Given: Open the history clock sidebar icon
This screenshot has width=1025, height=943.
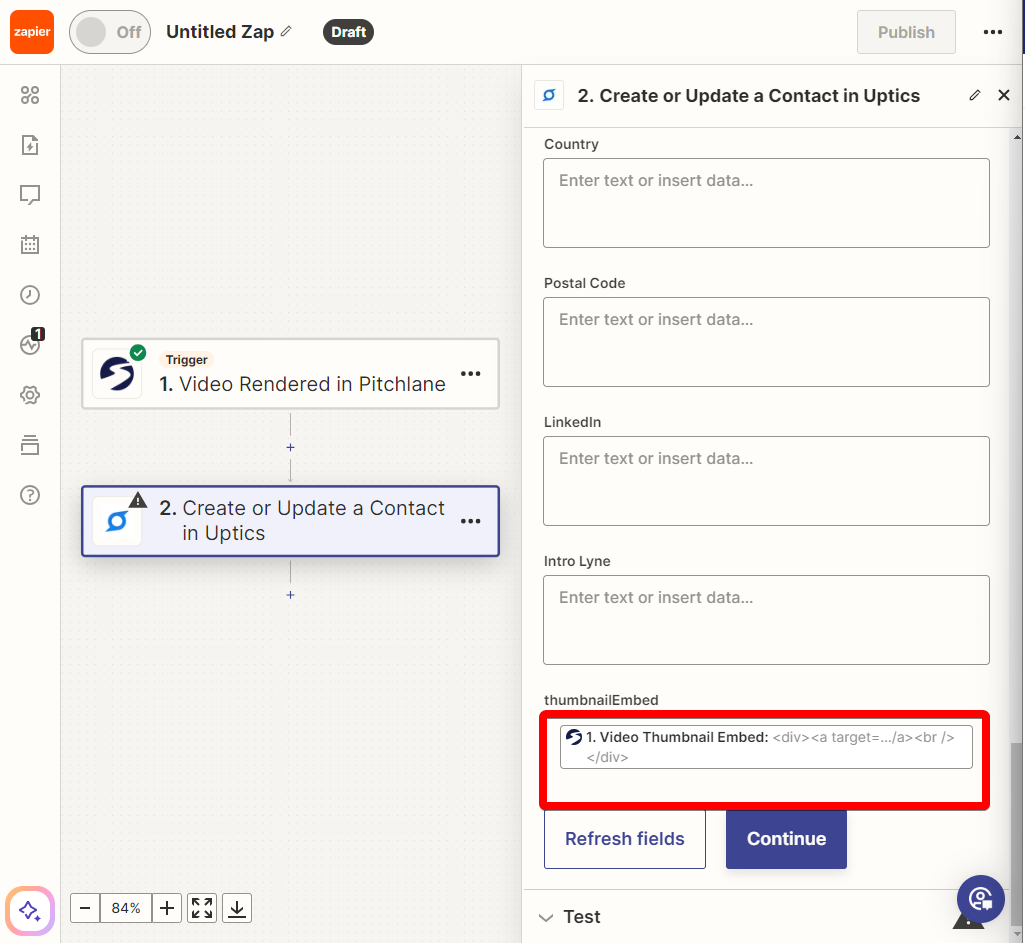Looking at the screenshot, I should (30, 295).
